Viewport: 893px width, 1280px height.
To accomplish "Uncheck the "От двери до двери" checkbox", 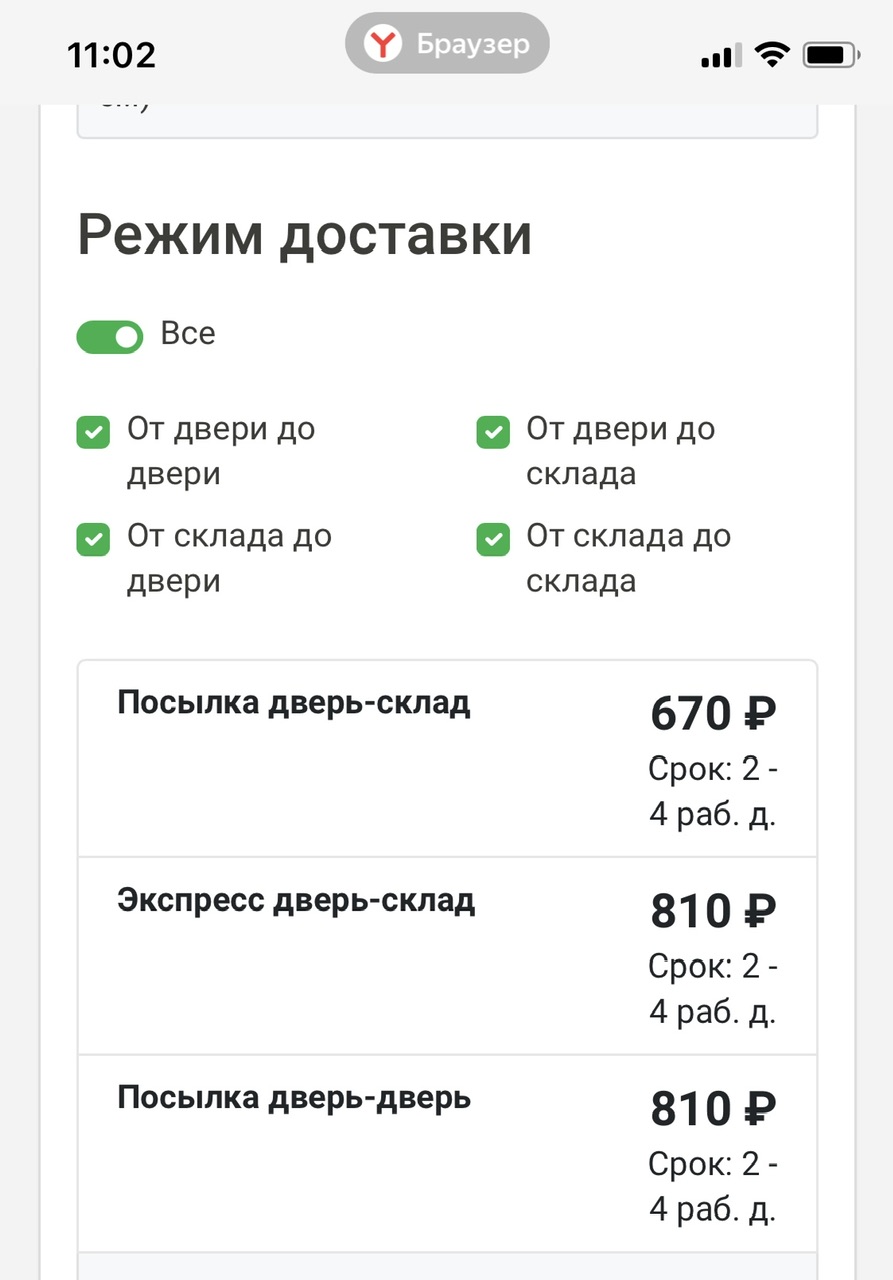I will [x=93, y=433].
